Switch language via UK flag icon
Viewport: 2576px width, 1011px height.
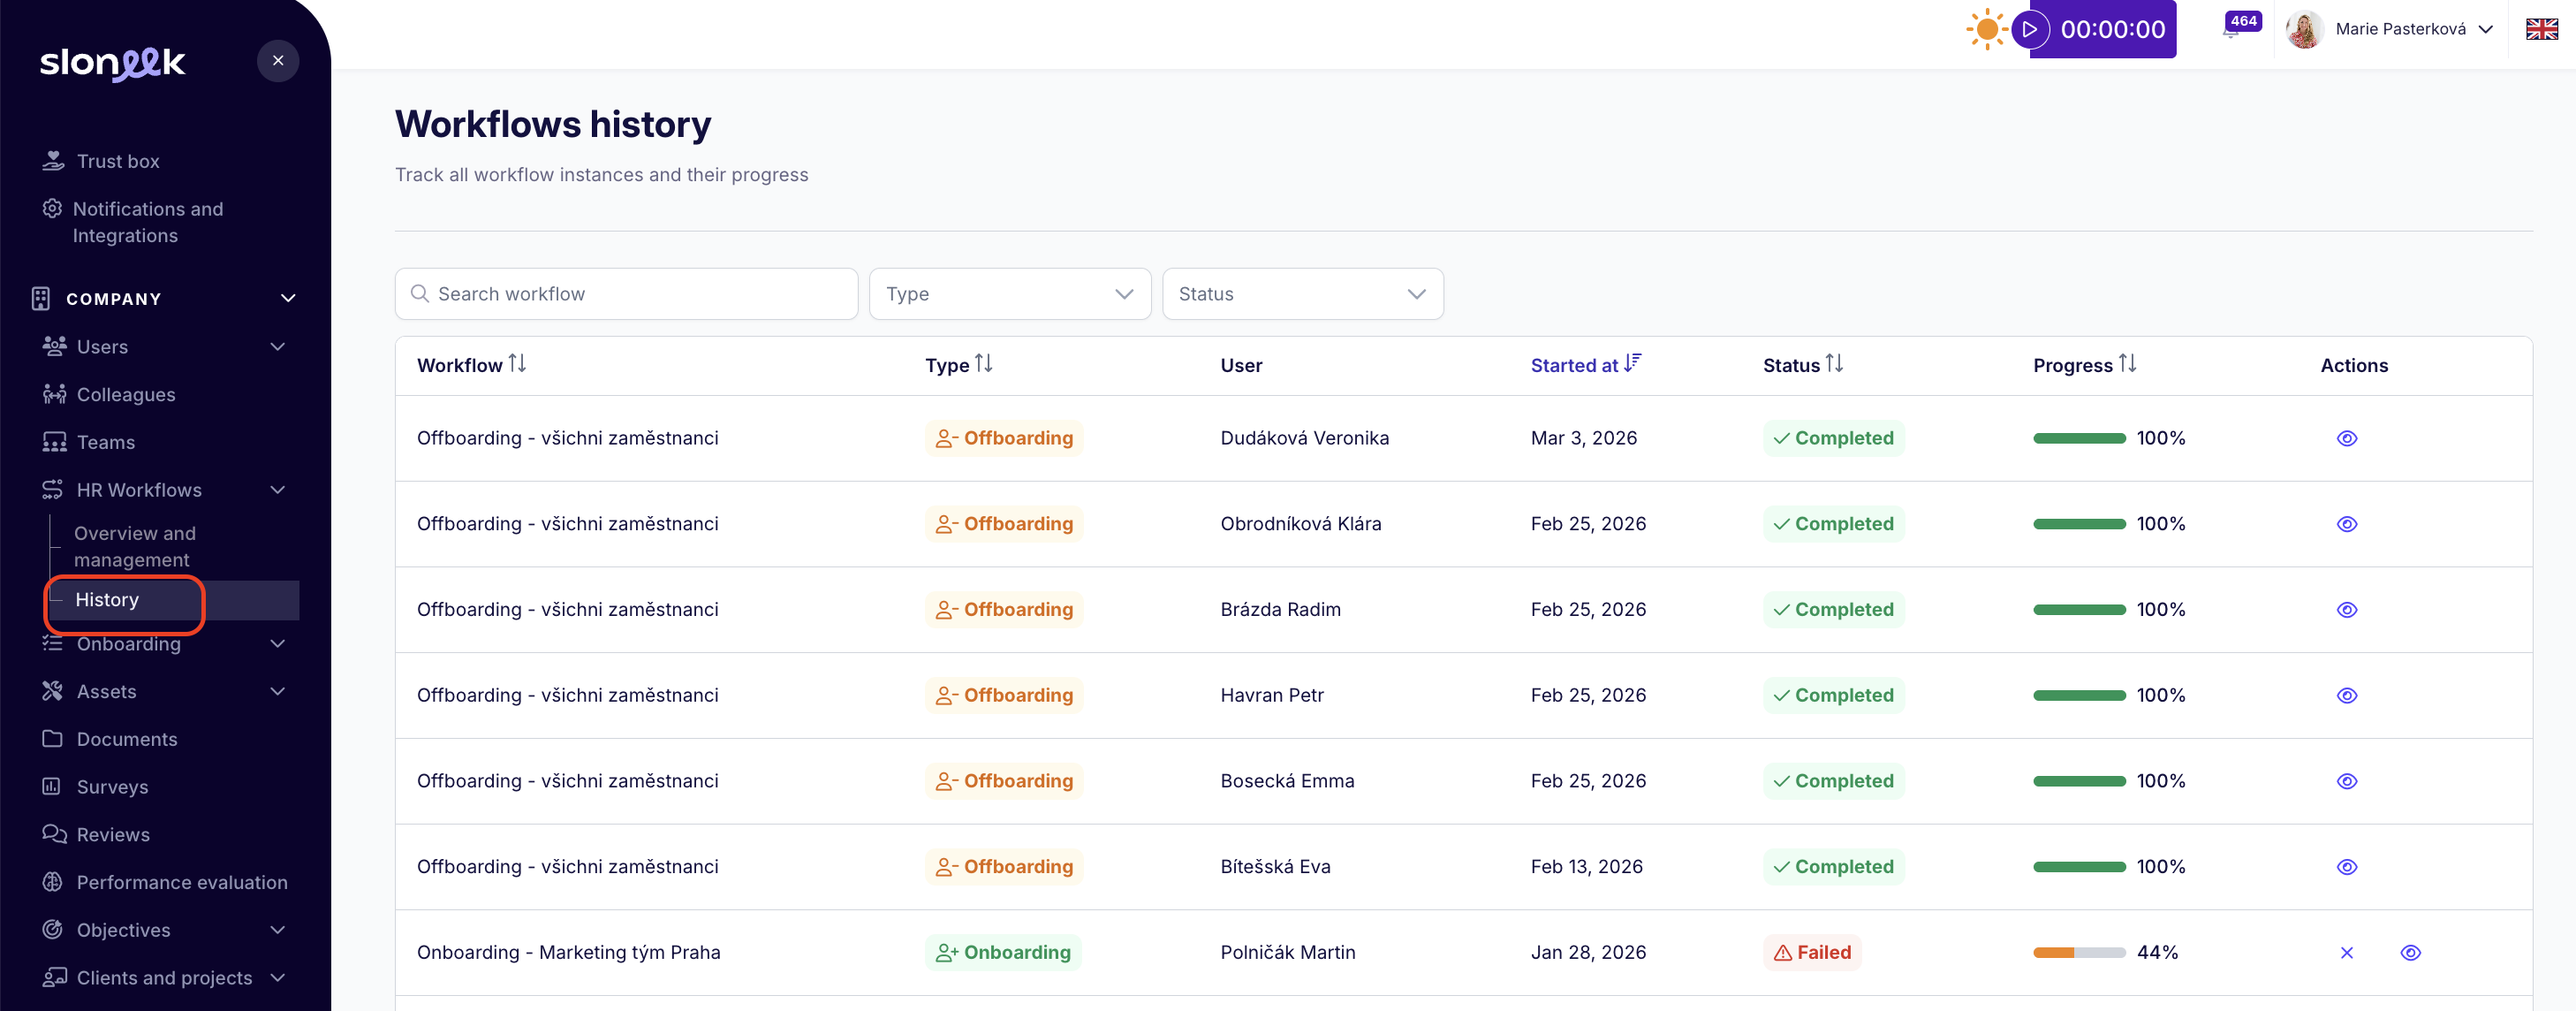pyautogui.click(x=2541, y=29)
